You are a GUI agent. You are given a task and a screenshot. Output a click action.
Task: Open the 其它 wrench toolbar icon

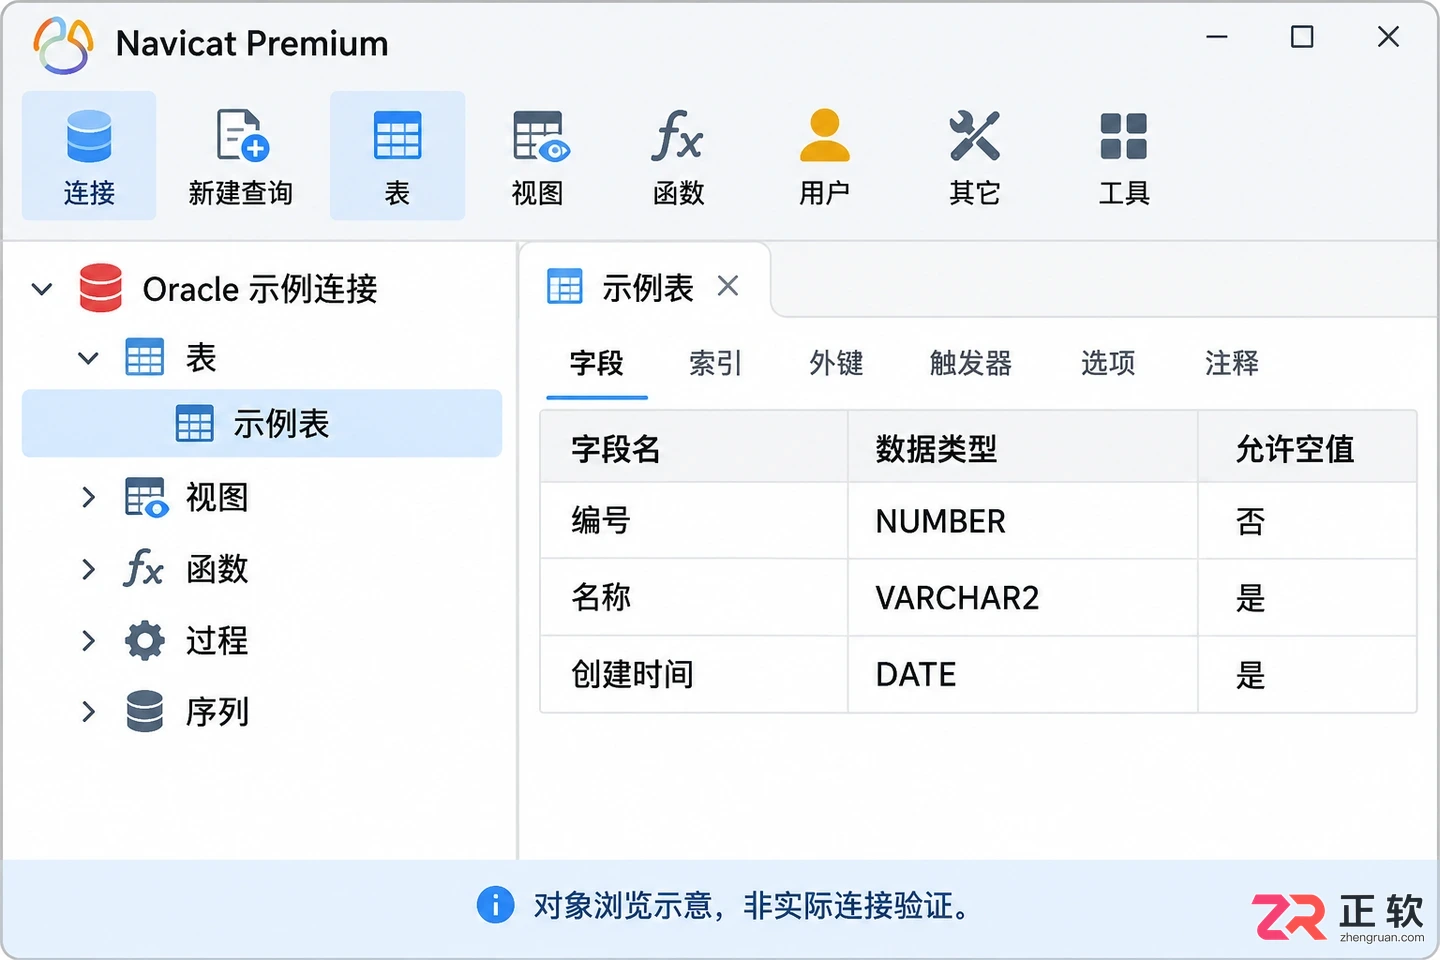point(975,136)
